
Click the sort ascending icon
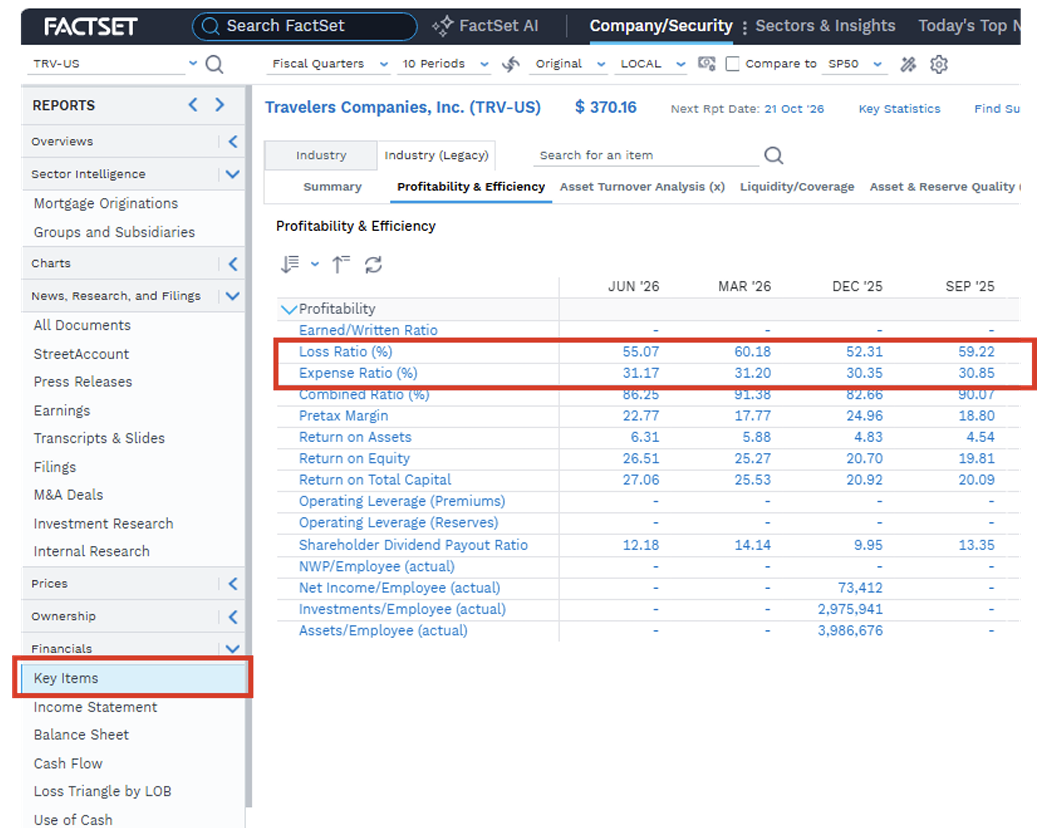341,264
